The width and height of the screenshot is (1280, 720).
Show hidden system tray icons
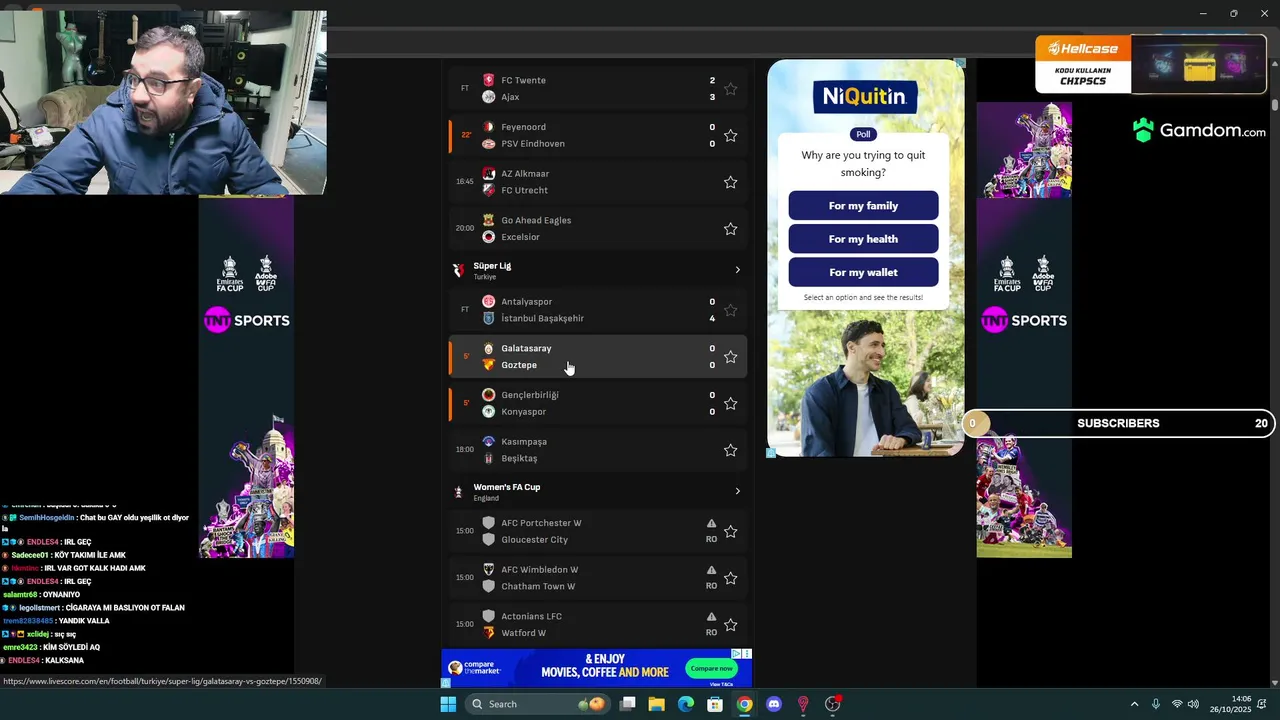tap(1134, 704)
